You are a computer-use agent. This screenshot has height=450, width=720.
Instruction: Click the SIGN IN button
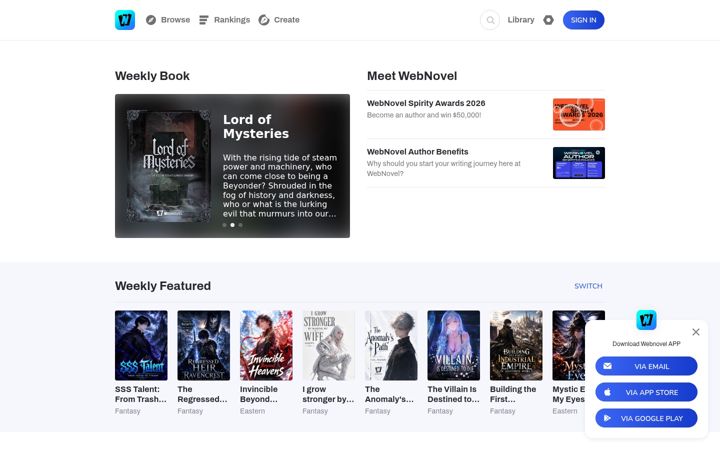point(583,20)
